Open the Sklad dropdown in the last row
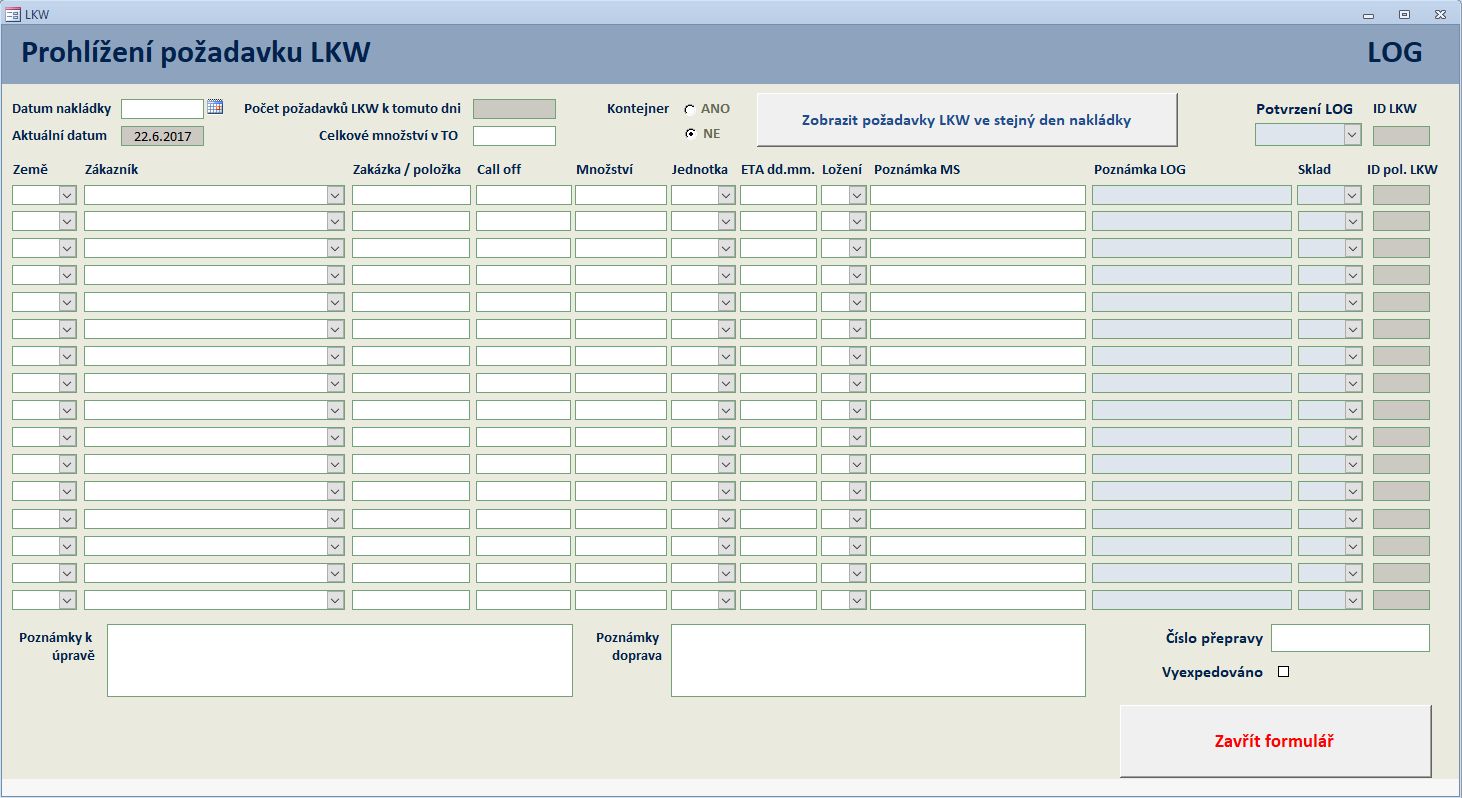The height and width of the screenshot is (798, 1462). tap(1353, 600)
